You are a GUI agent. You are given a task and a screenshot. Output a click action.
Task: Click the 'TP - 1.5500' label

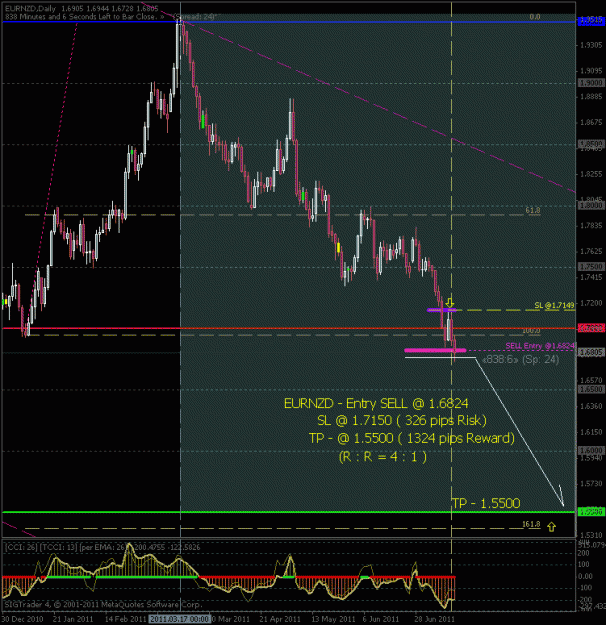(486, 503)
